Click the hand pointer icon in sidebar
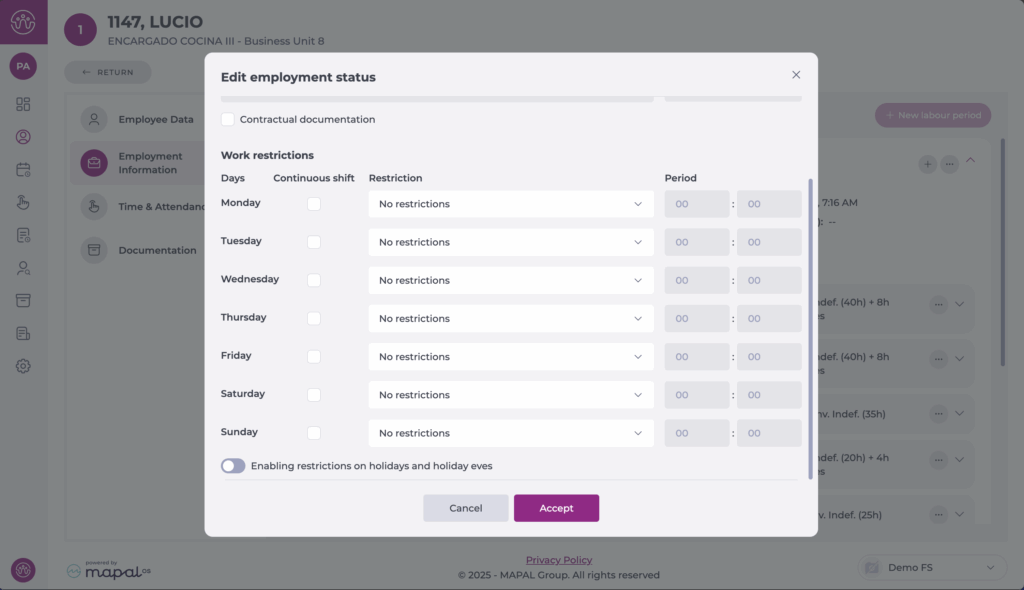 coord(23,203)
